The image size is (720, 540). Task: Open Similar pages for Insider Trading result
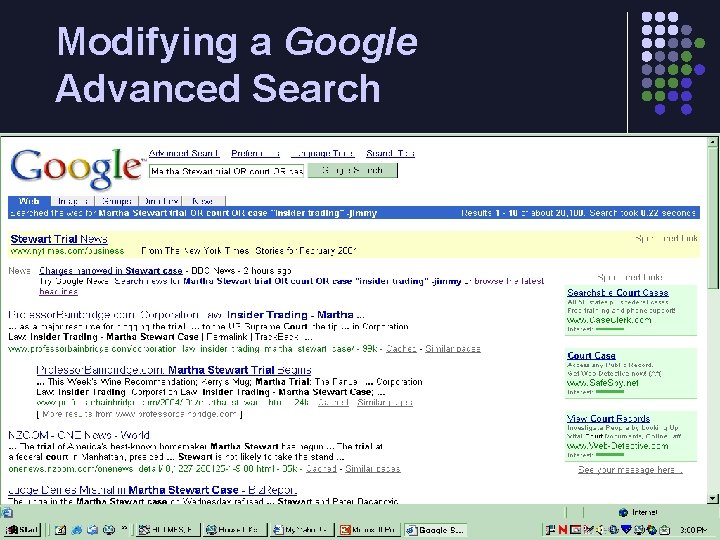[x=453, y=349]
